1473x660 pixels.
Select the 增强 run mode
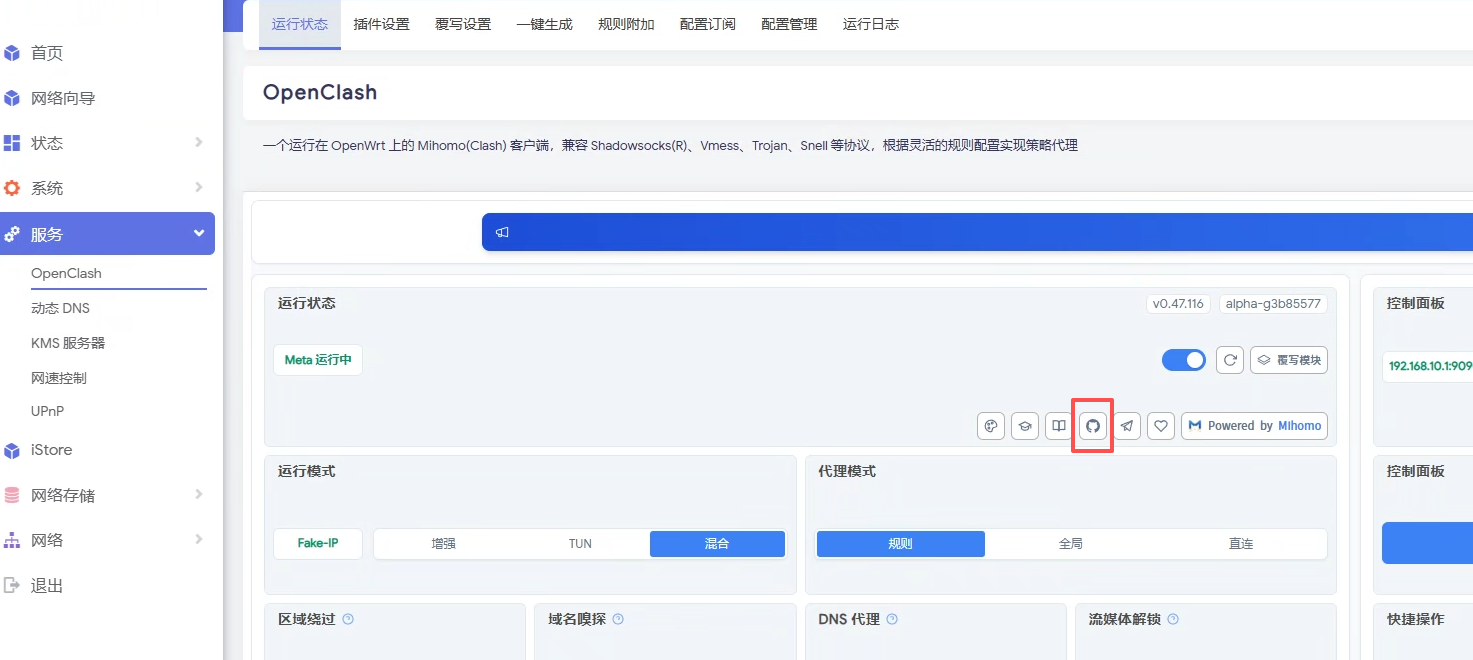tap(443, 544)
